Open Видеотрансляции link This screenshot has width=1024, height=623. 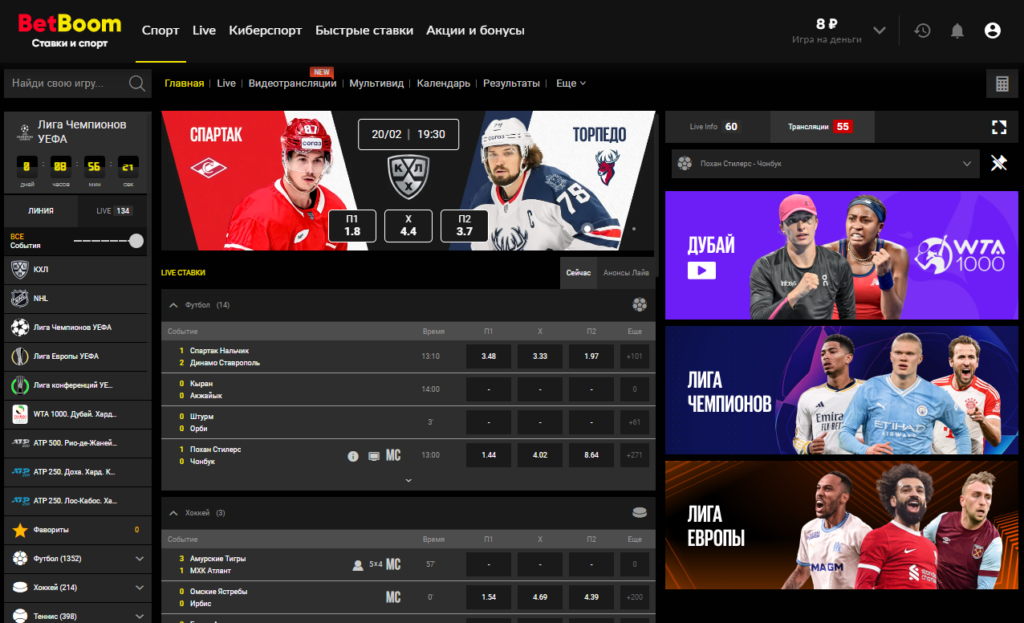click(x=292, y=83)
